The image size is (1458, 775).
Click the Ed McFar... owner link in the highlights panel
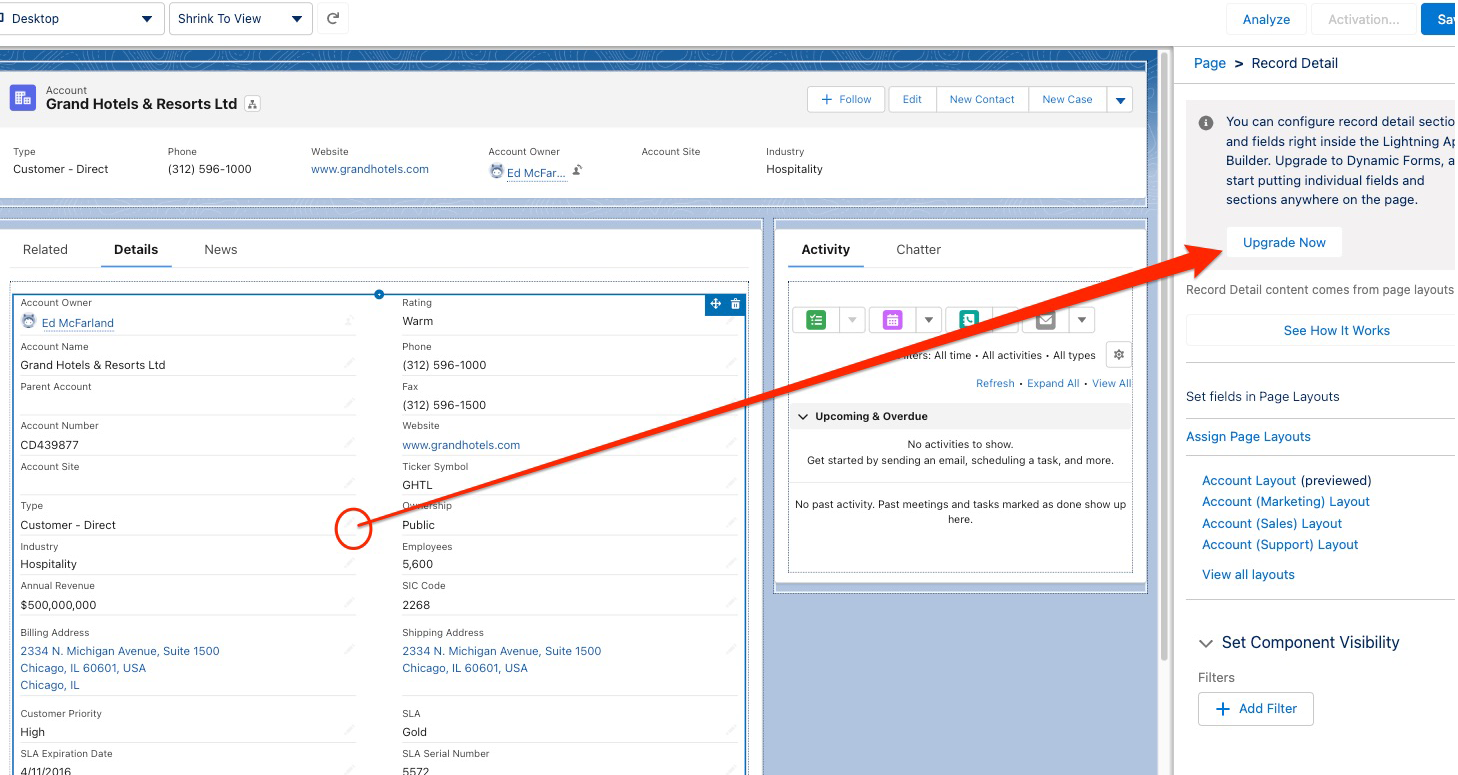[537, 173]
